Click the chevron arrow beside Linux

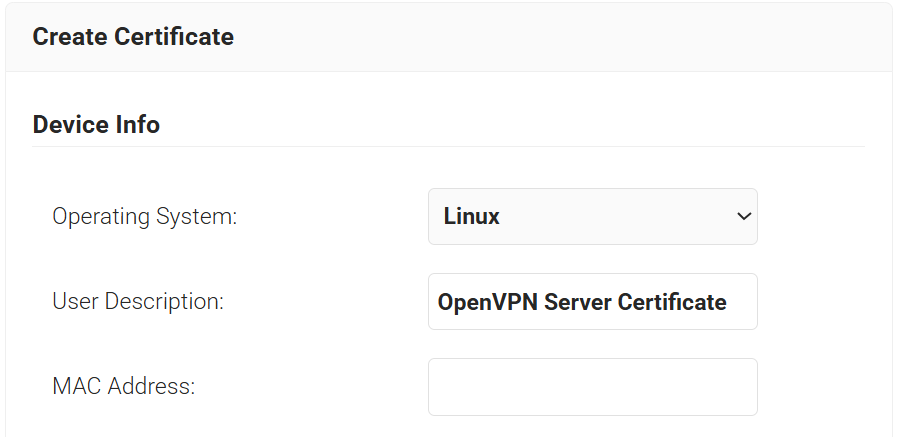point(743,216)
